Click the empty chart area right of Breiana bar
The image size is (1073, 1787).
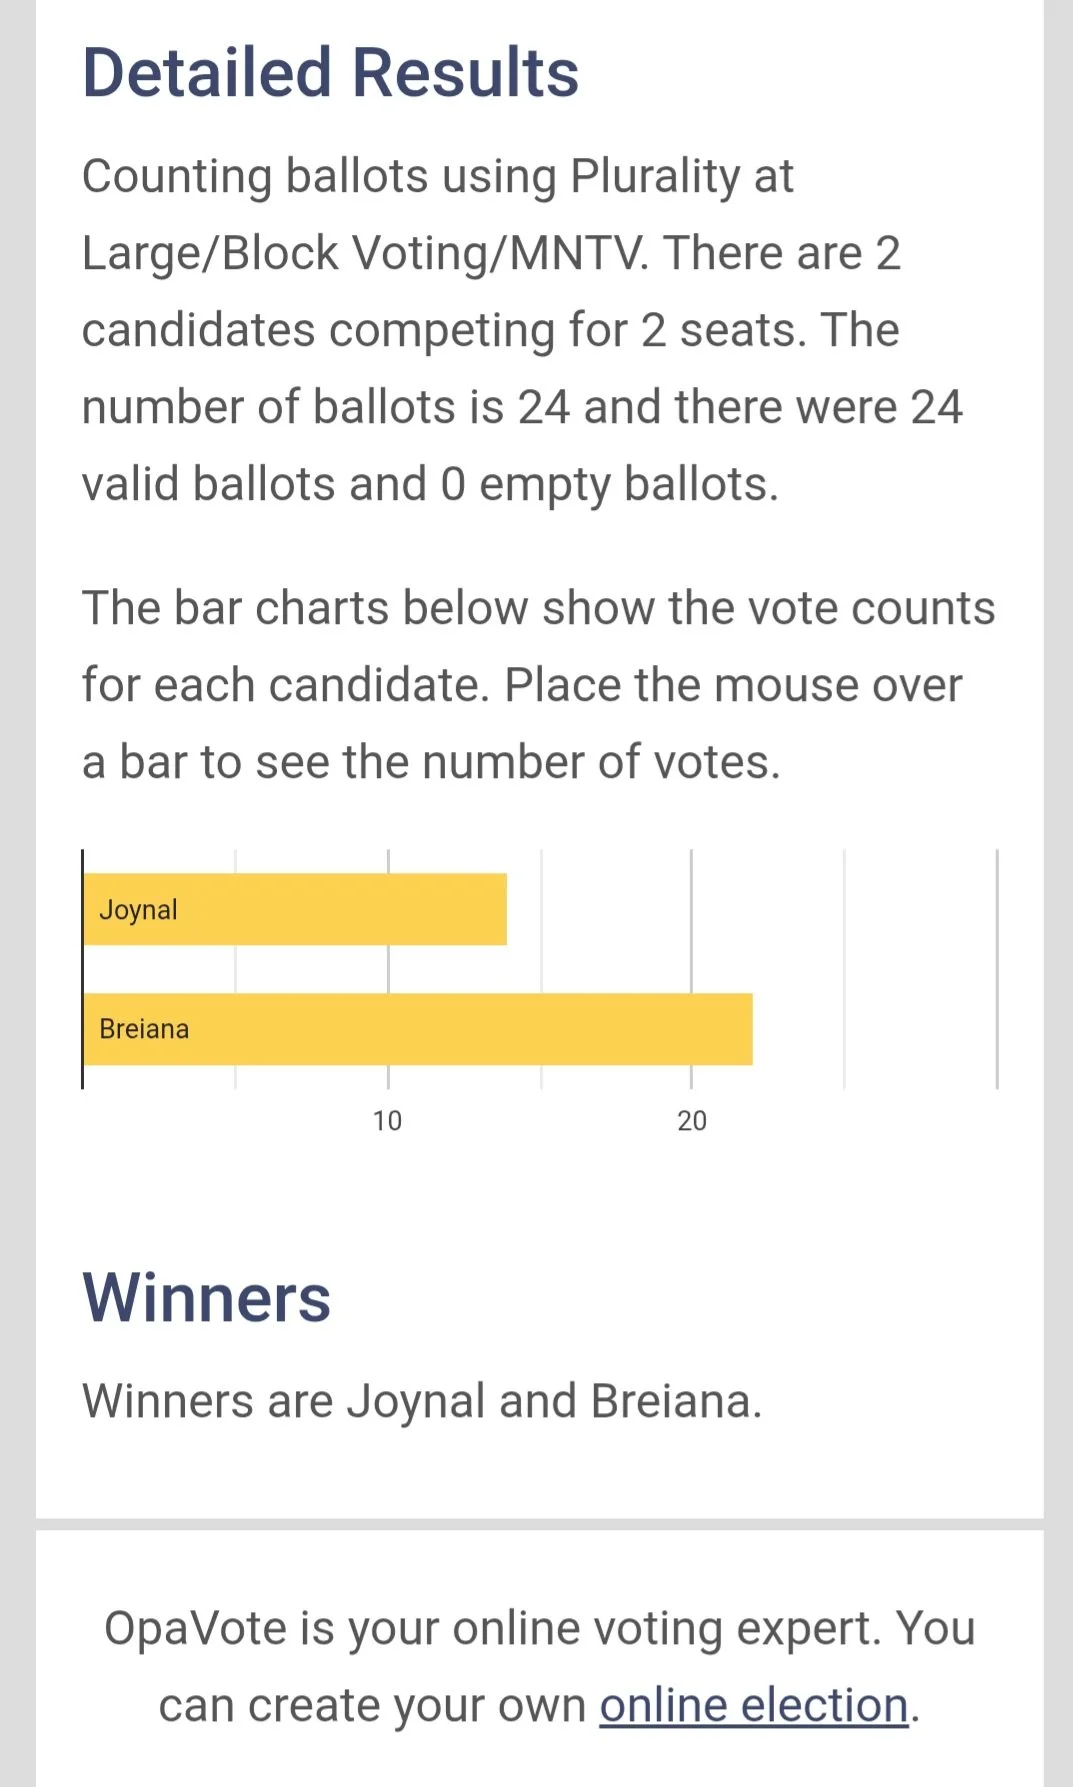click(875, 1029)
